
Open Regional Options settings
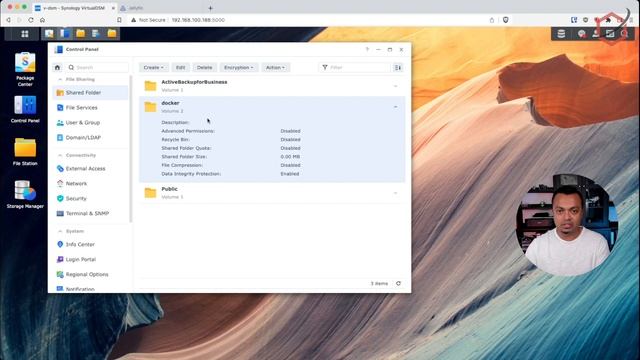coord(90,274)
